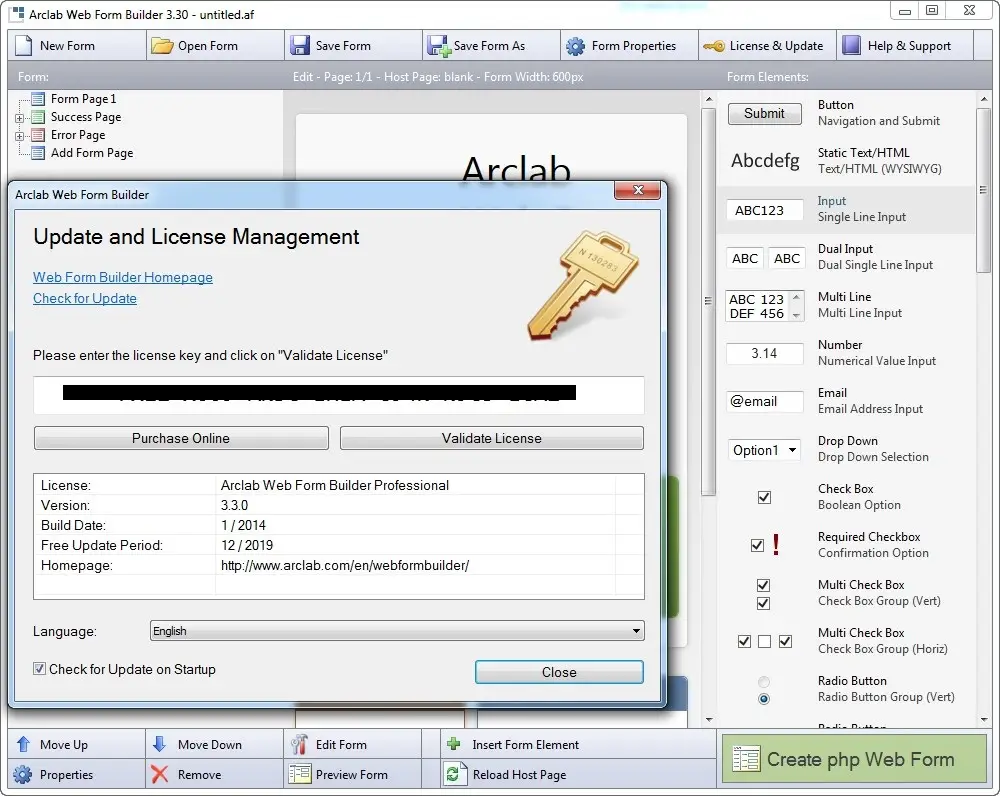
Task: Click the Multi Line Input label
Action: 860,313
